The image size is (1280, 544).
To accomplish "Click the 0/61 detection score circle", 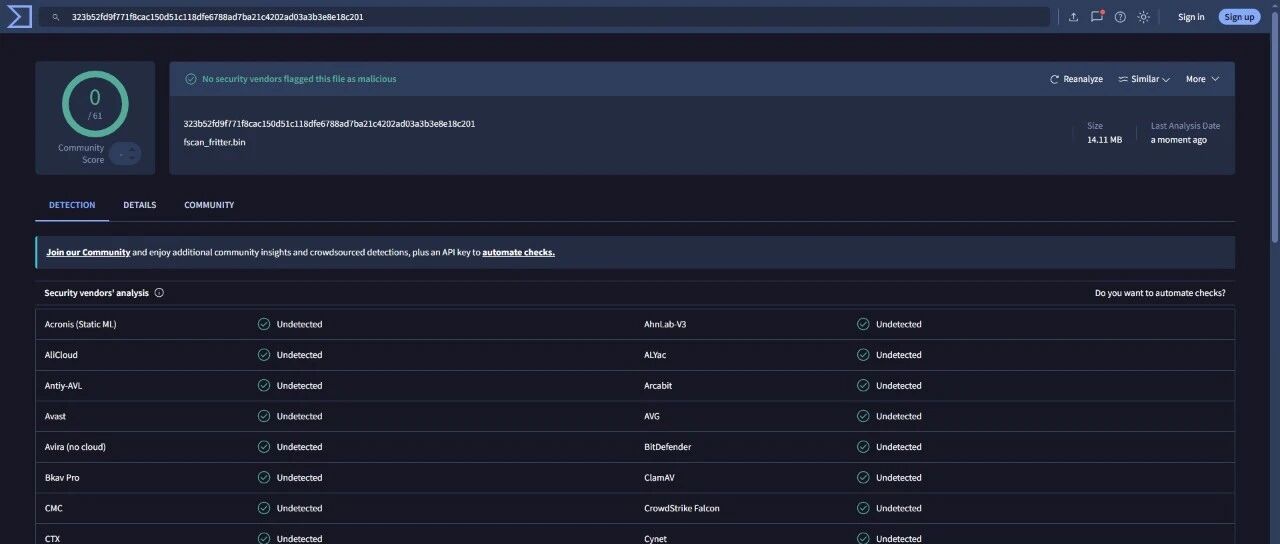I will 95,103.
